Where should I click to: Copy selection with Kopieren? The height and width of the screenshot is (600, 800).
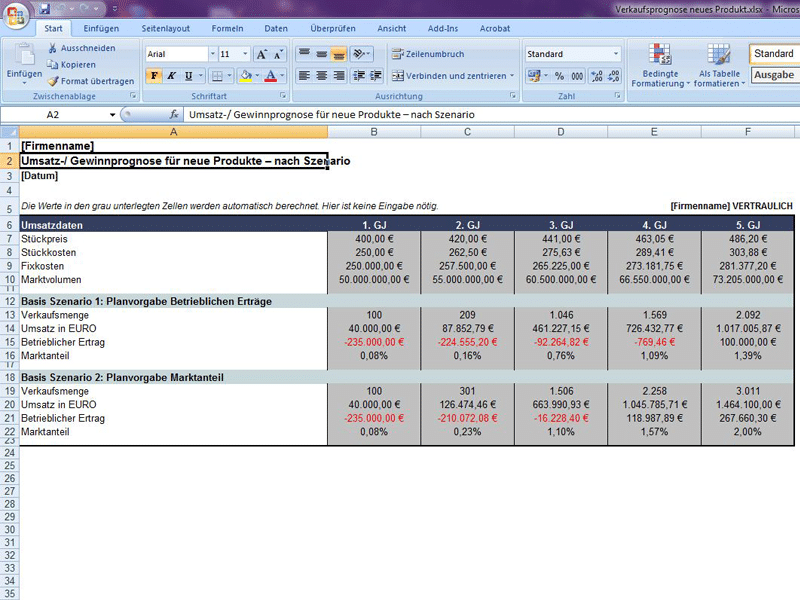72,64
